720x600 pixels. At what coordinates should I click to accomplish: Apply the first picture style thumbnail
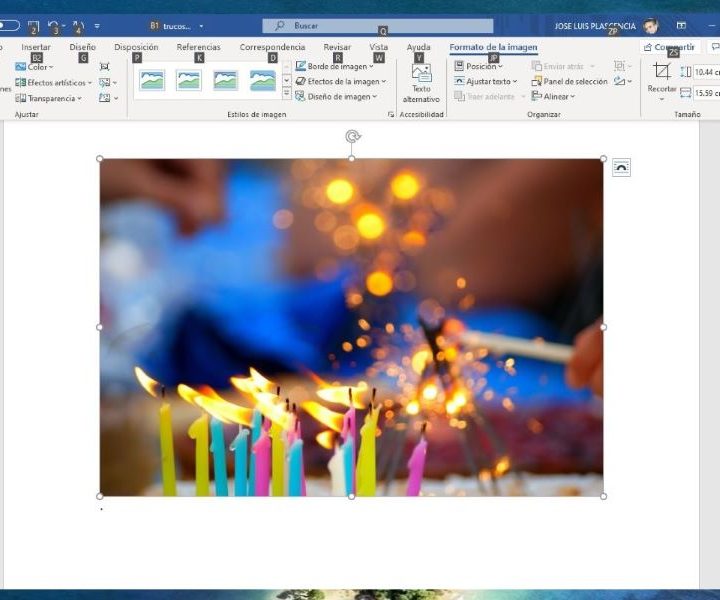152,80
